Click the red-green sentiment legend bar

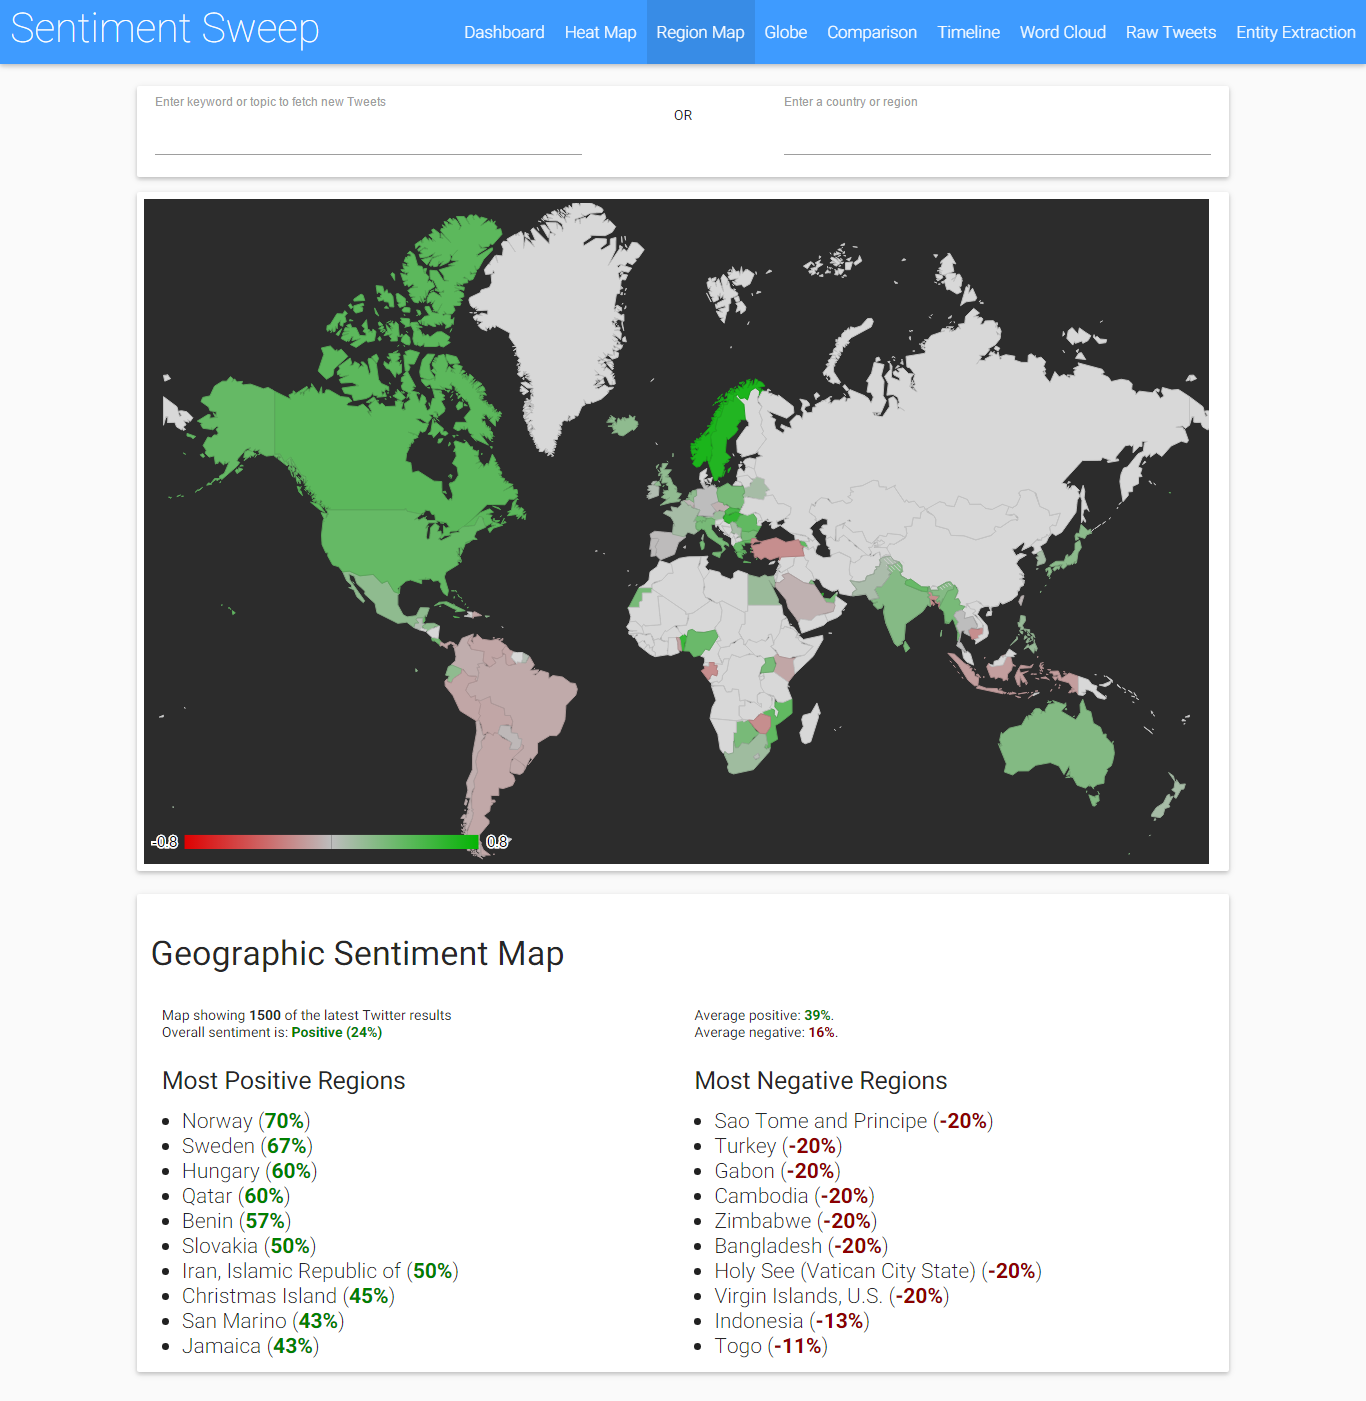331,842
